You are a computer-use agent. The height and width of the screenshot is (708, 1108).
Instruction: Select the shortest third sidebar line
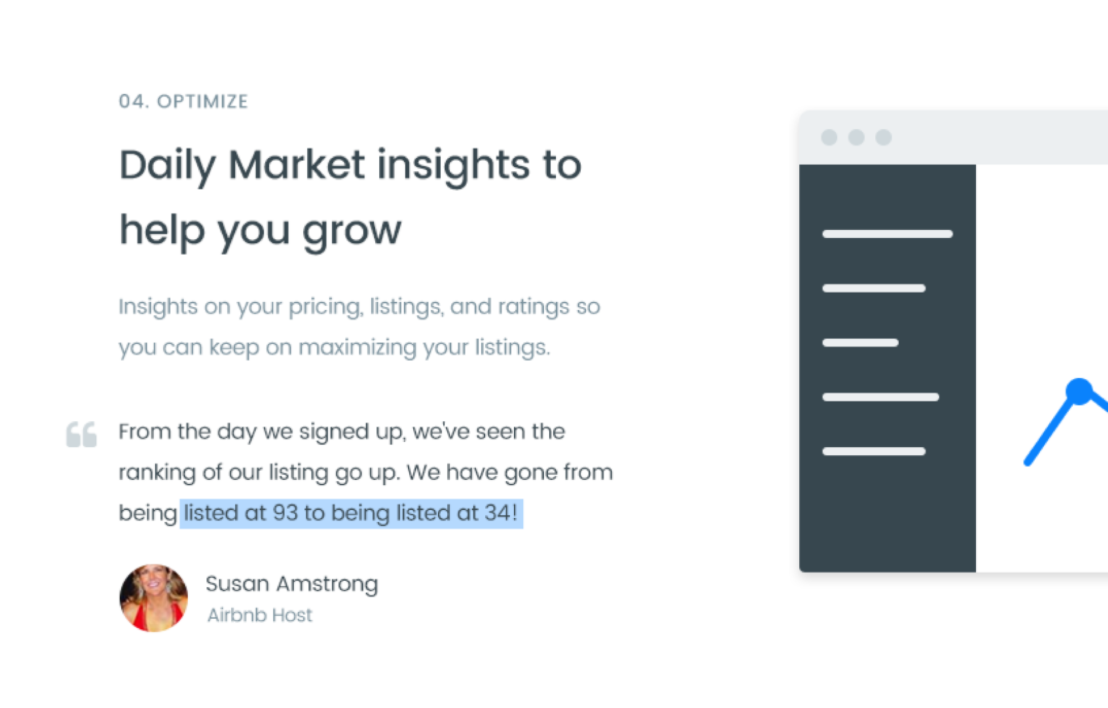click(x=860, y=342)
